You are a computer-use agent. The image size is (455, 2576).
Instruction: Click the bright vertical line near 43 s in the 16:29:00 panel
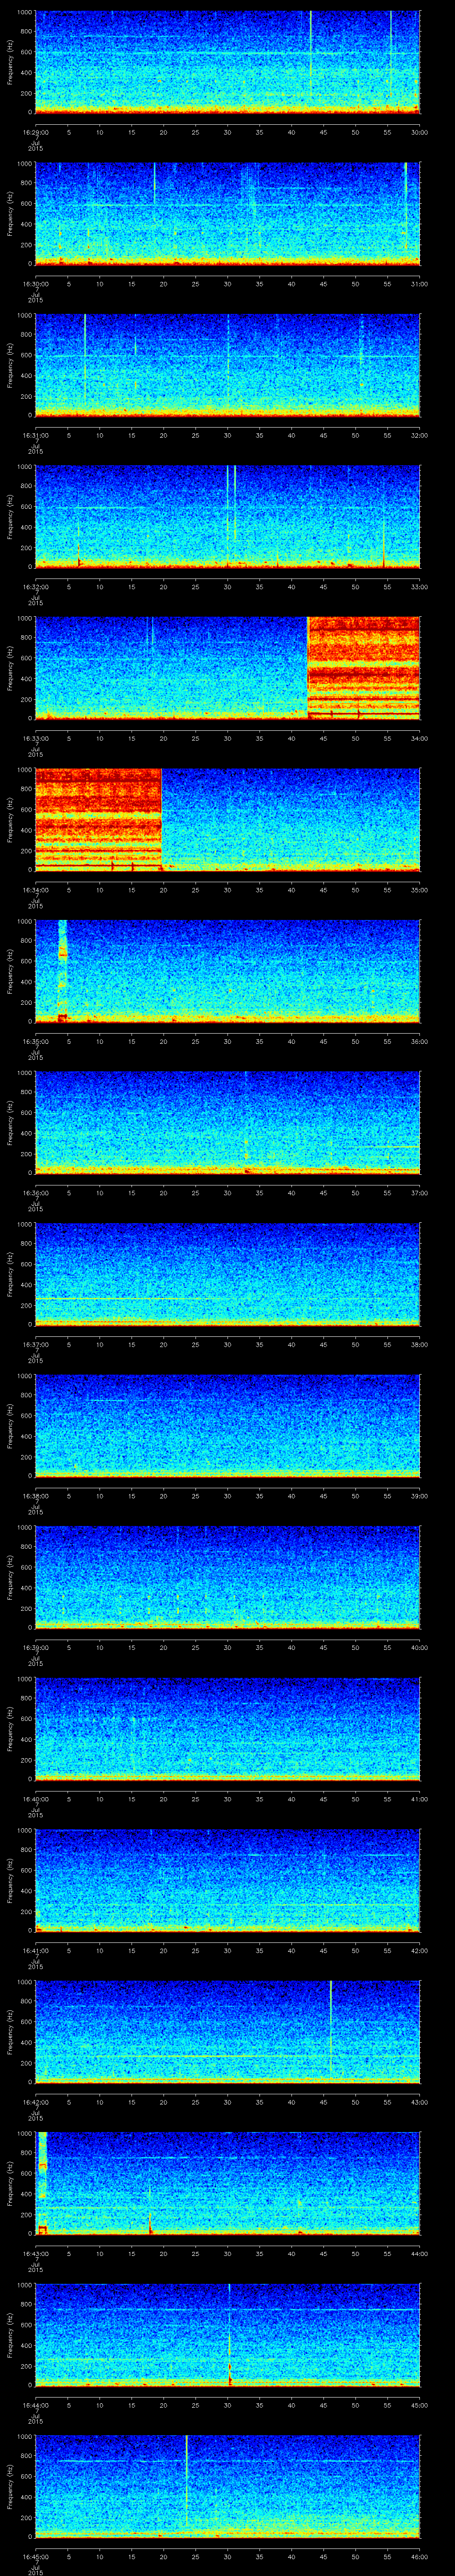(311, 55)
